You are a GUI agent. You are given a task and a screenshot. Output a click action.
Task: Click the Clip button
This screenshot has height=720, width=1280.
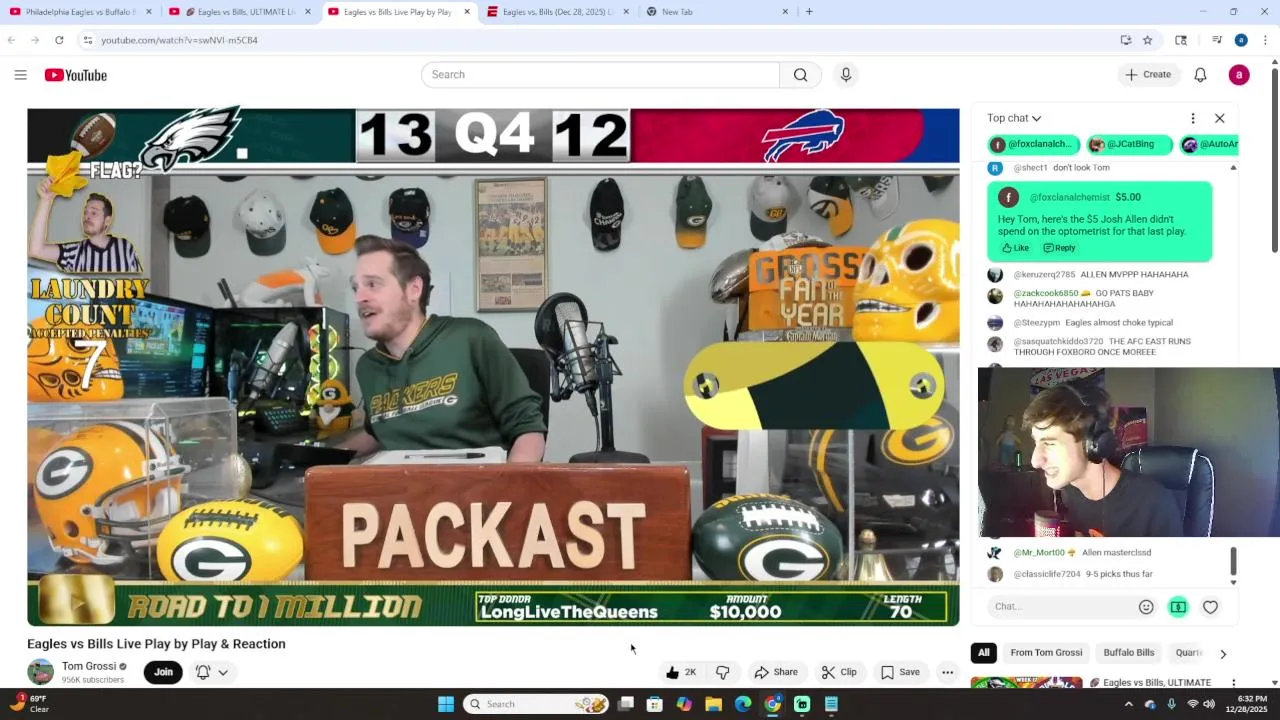tap(839, 672)
